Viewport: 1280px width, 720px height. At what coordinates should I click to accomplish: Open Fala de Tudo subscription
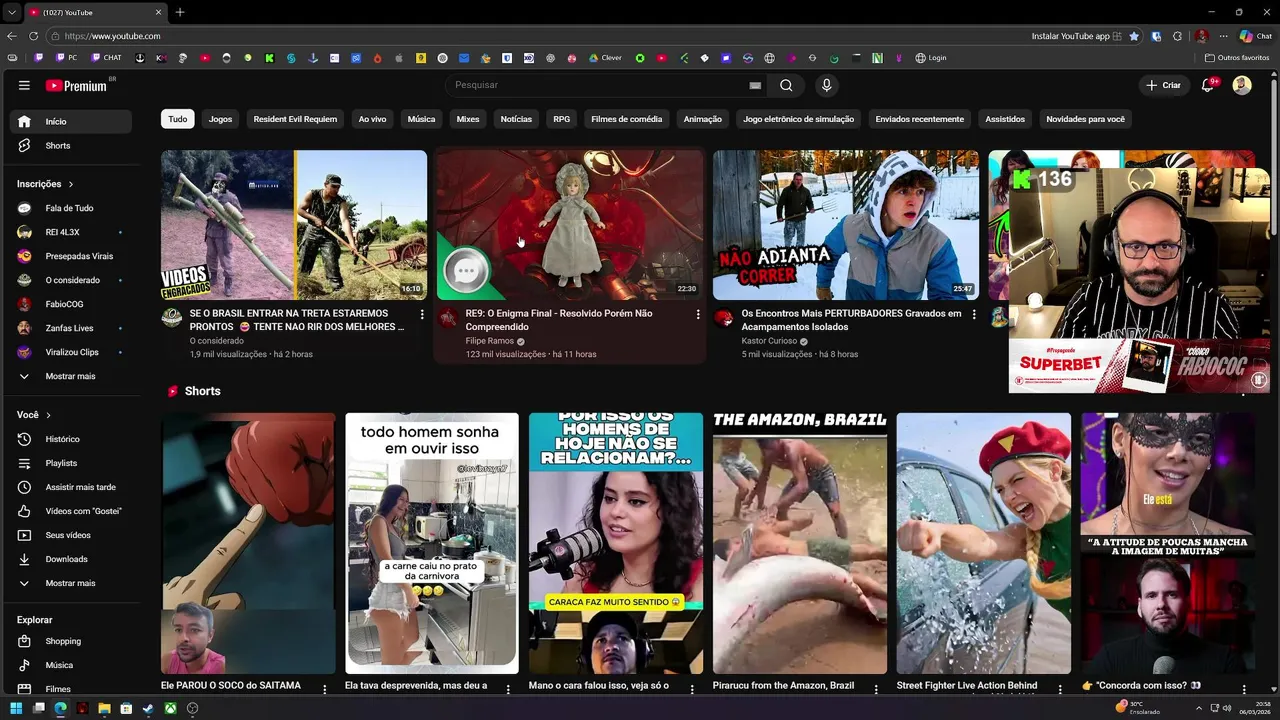click(x=71, y=208)
